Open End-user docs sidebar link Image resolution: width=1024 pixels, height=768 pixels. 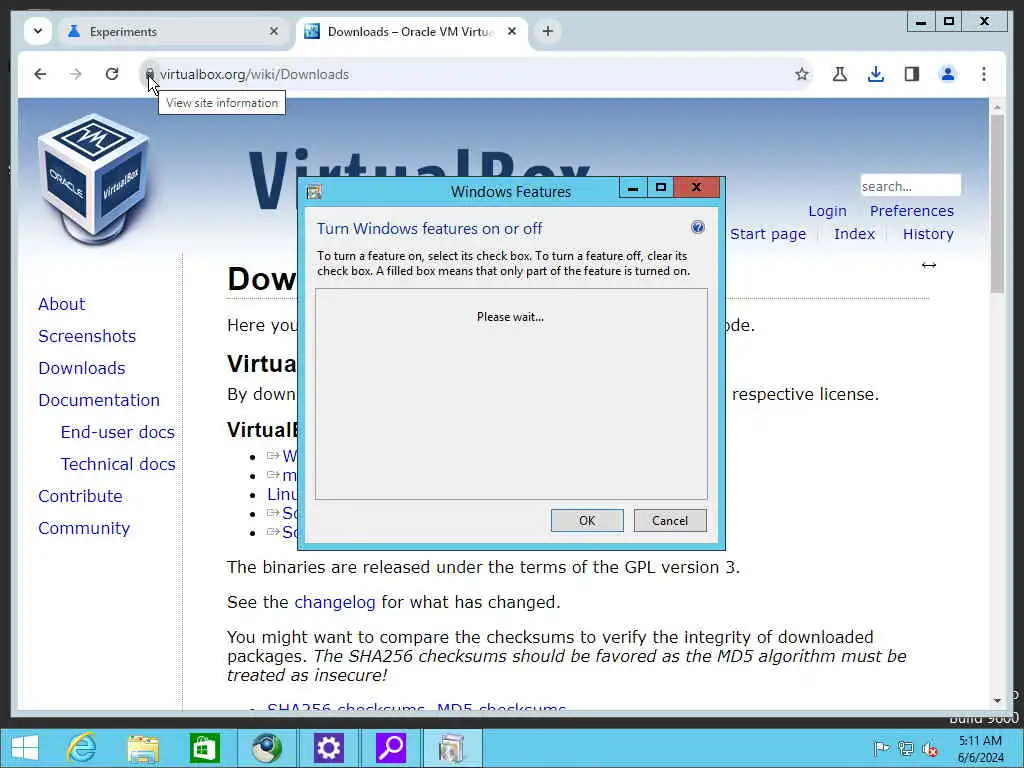118,432
